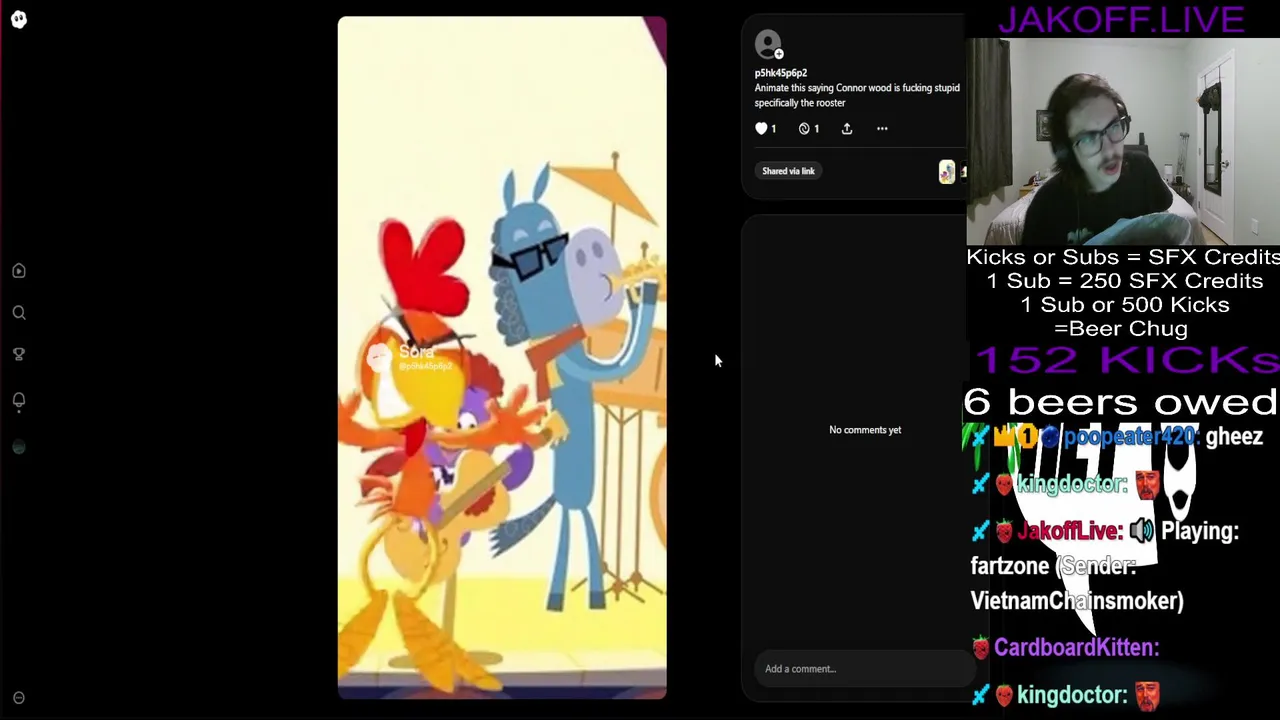Image resolution: width=1280 pixels, height=720 pixels.
Task: Open the three-dot more options menu
Action: (882, 128)
